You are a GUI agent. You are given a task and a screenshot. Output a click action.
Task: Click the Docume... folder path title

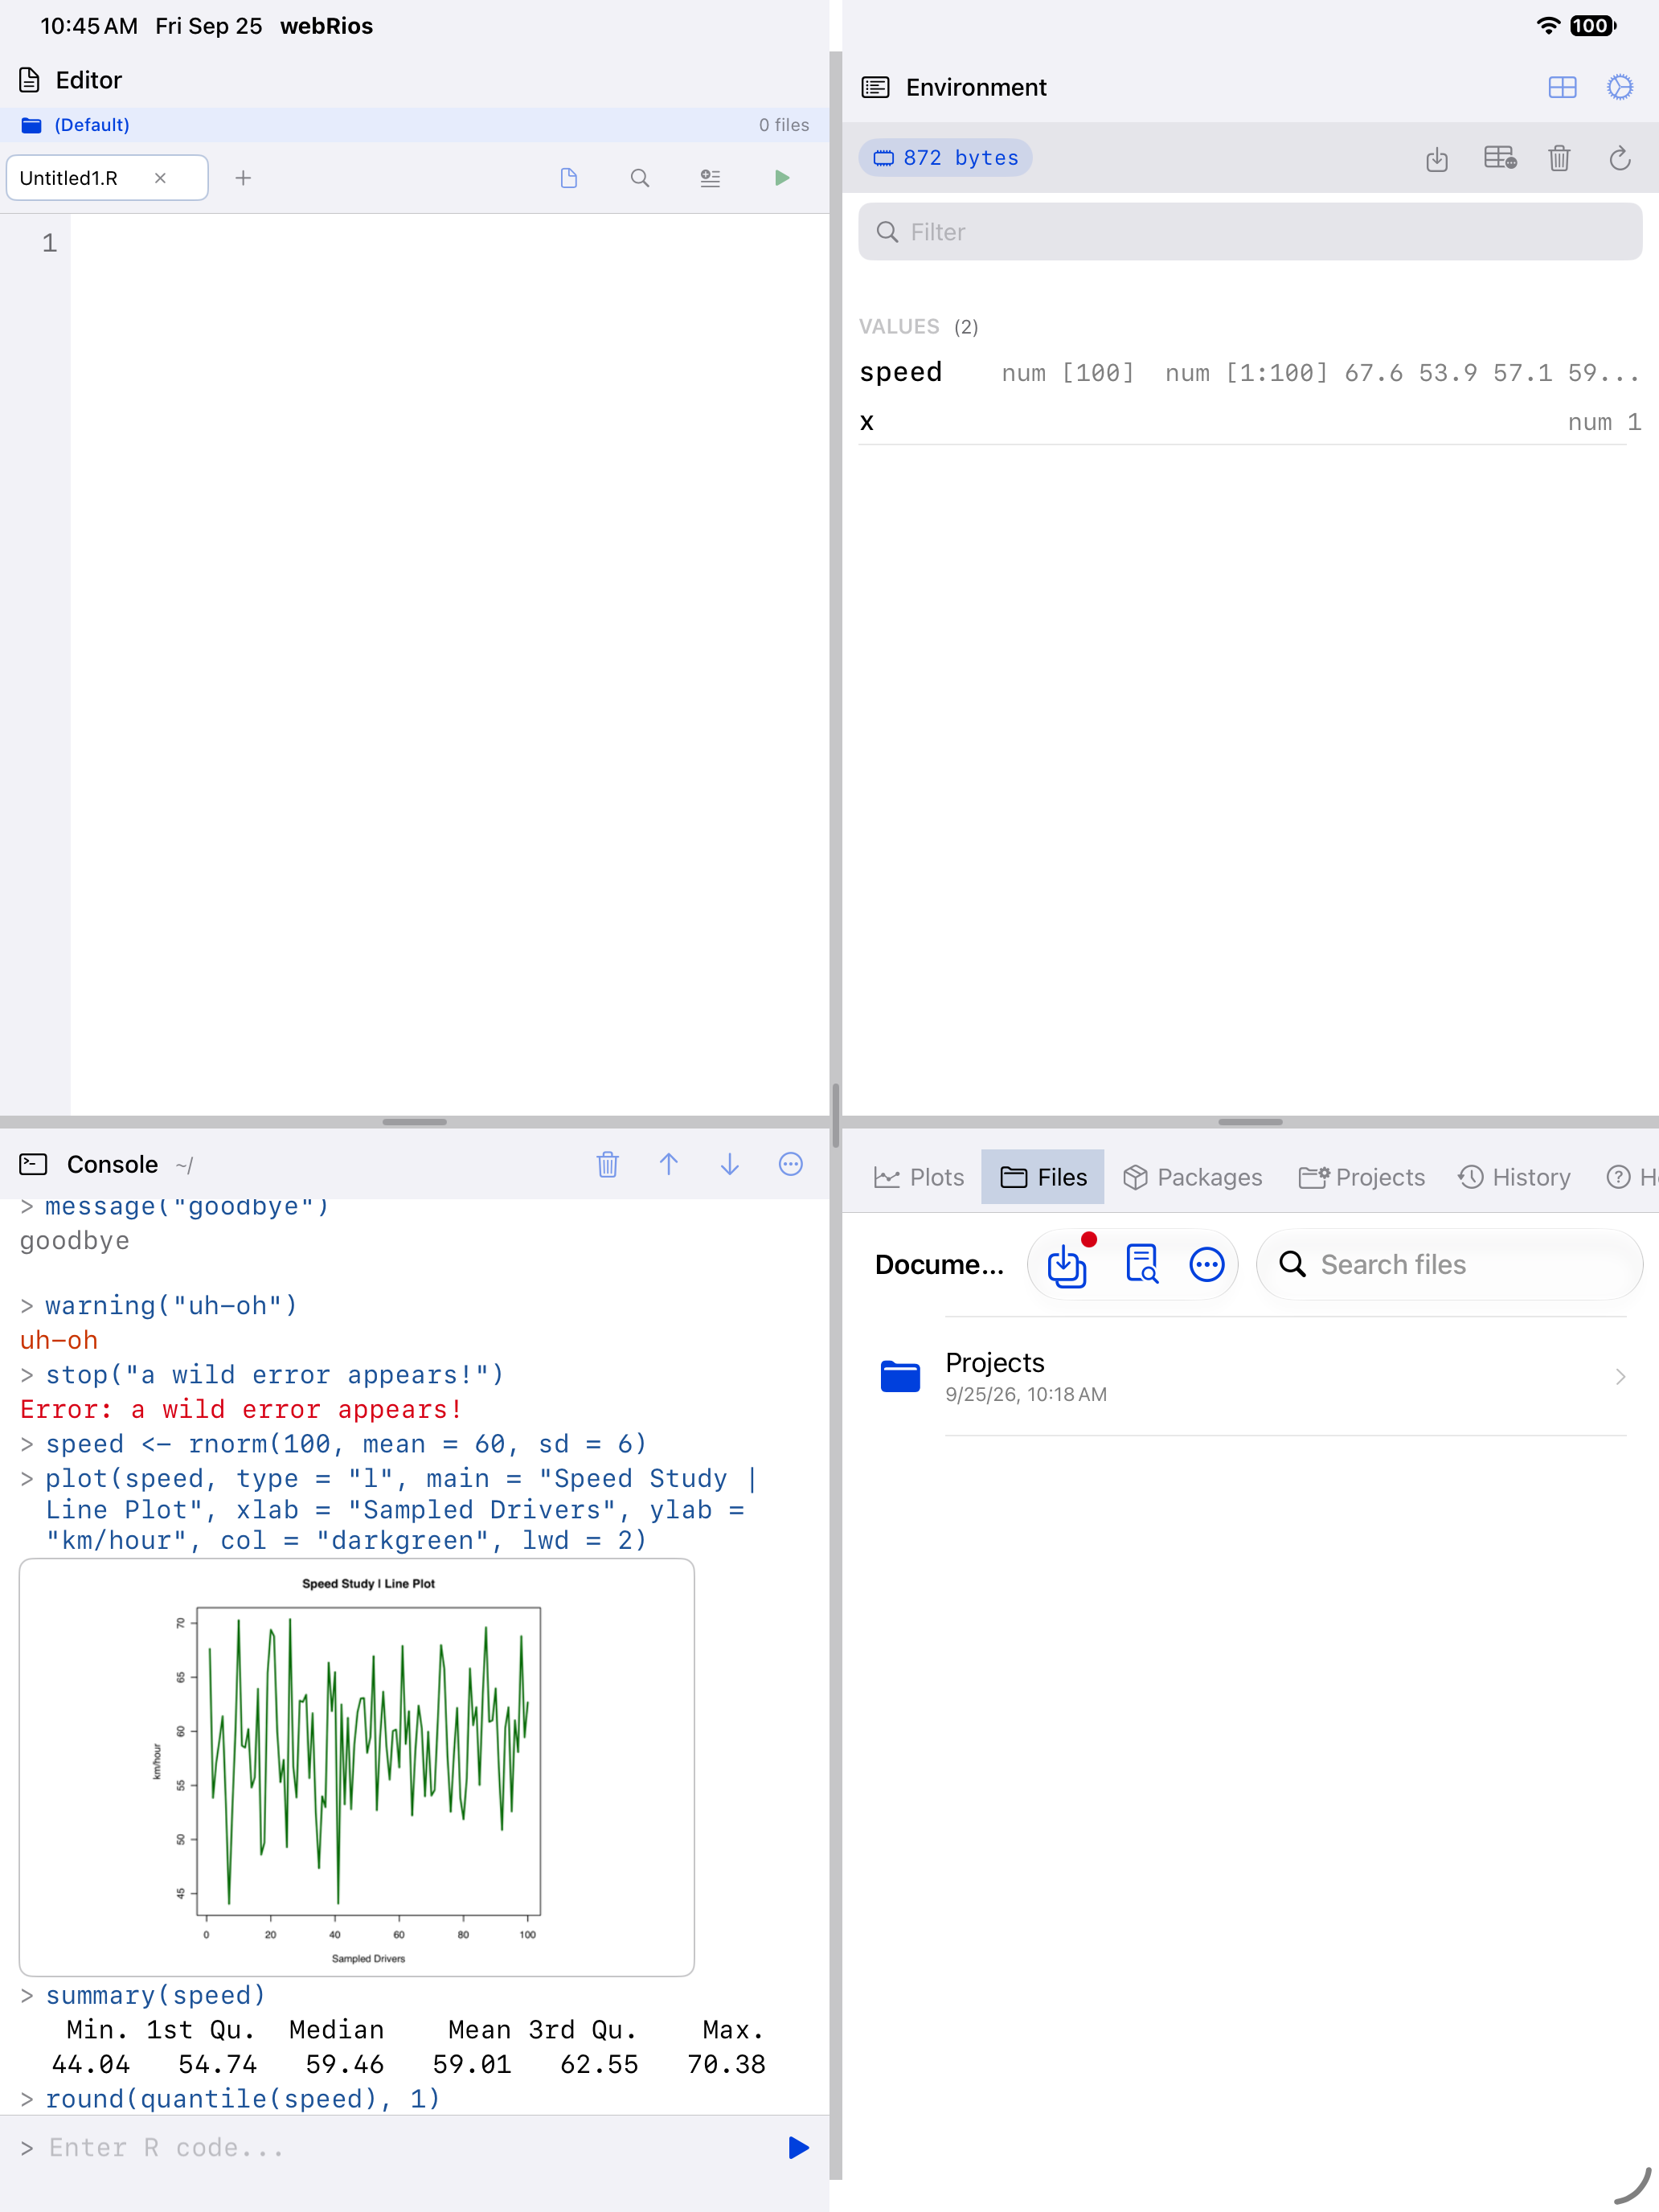pyautogui.click(x=939, y=1264)
